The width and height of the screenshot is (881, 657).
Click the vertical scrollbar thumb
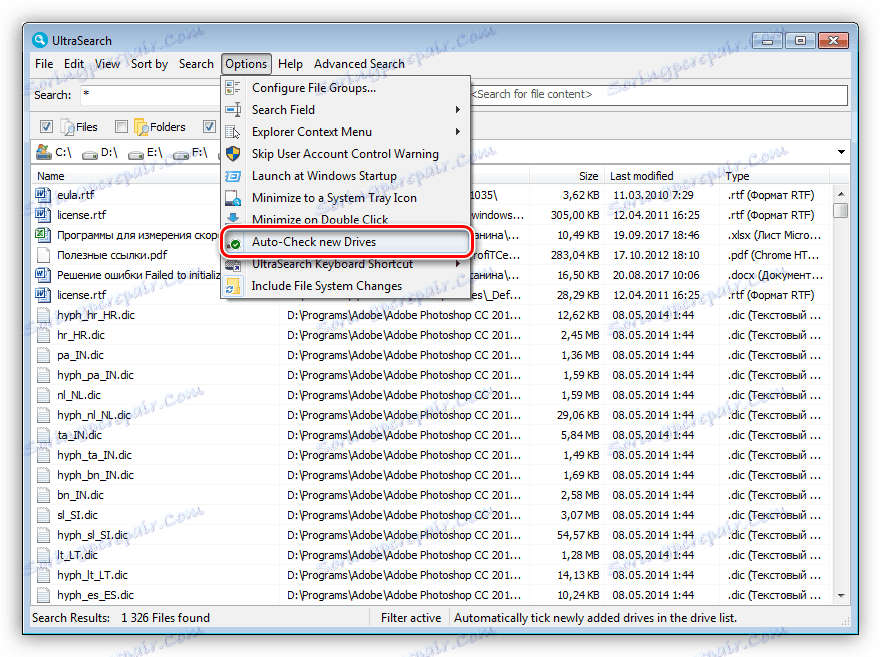[x=841, y=211]
